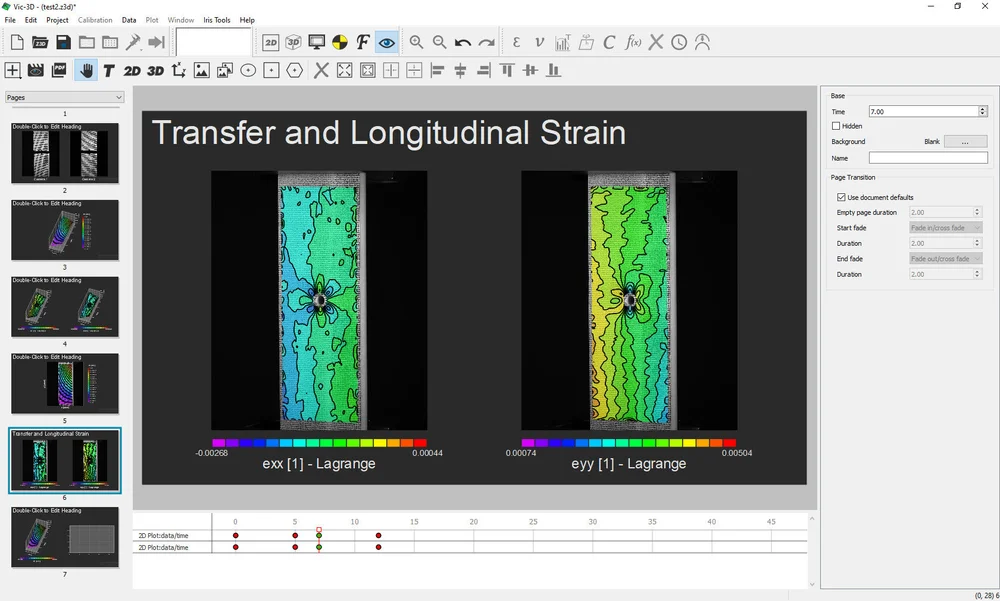Uncheck Use document defaults
This screenshot has width=1000, height=601.
[x=841, y=197]
